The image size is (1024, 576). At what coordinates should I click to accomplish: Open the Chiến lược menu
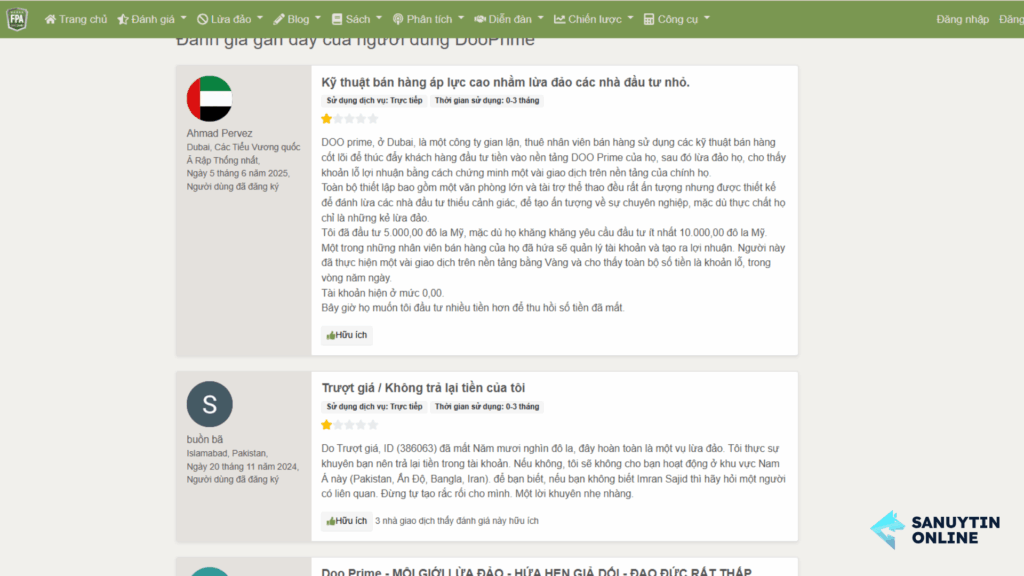click(594, 20)
